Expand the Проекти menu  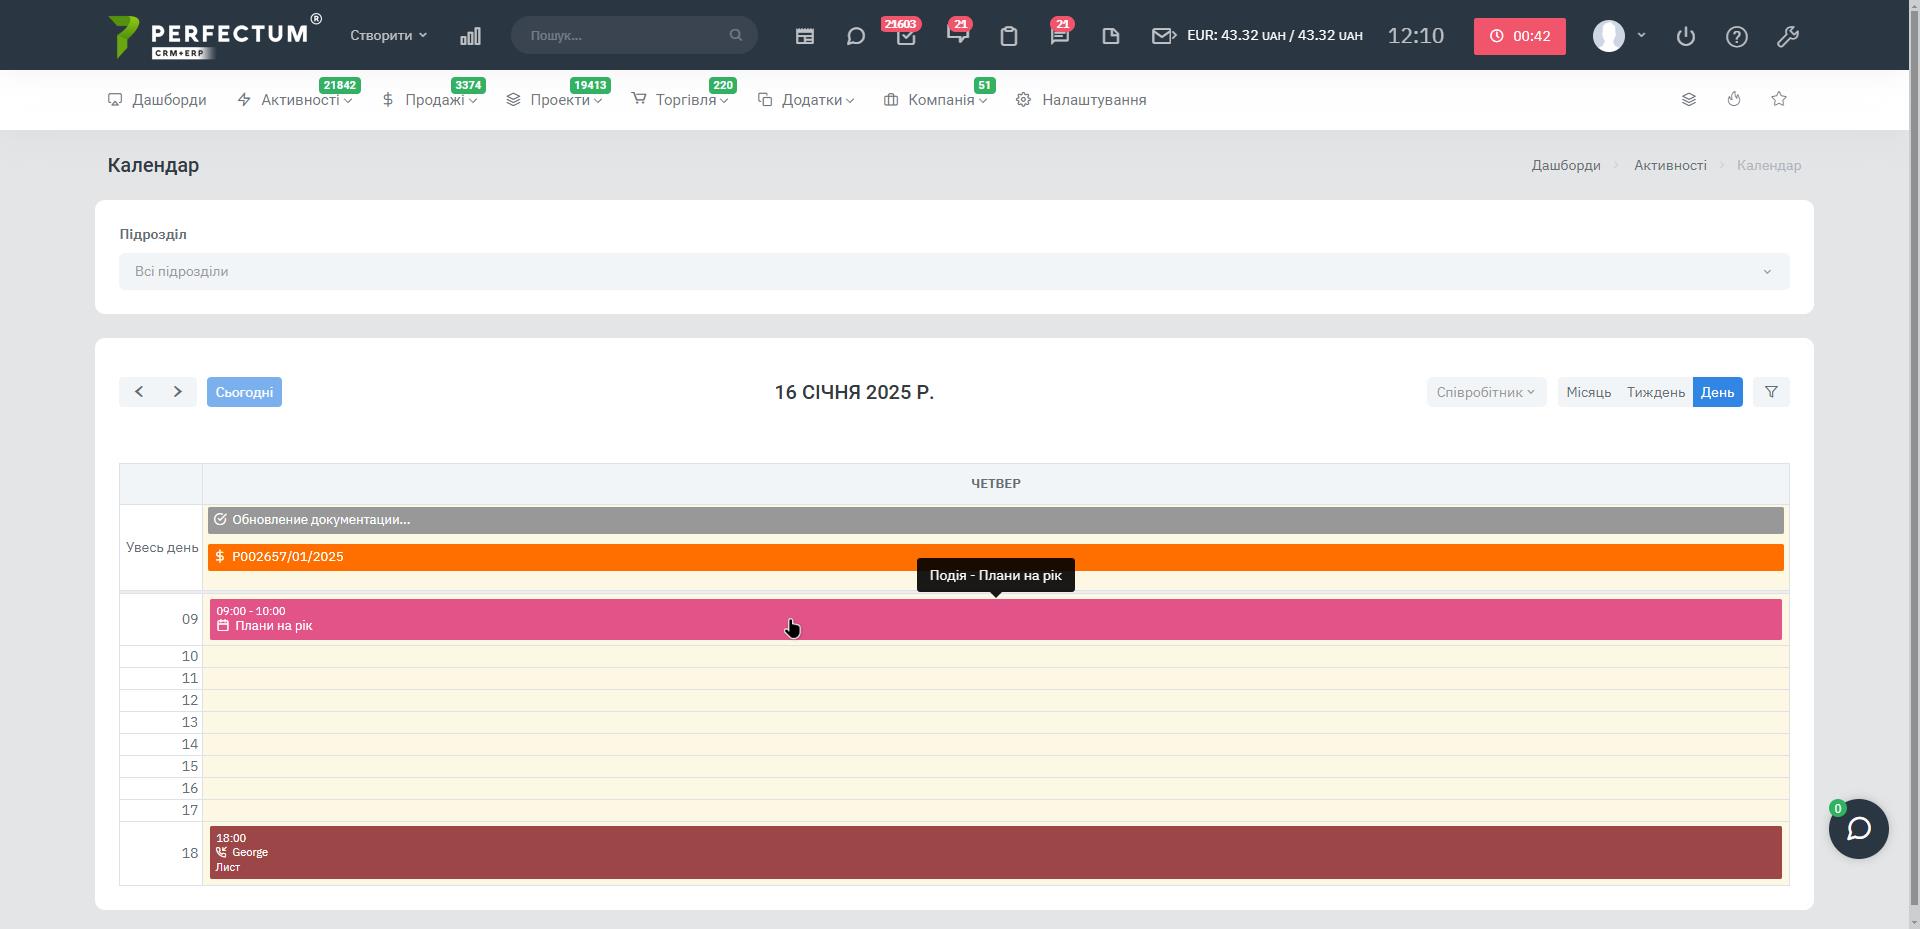coord(555,100)
